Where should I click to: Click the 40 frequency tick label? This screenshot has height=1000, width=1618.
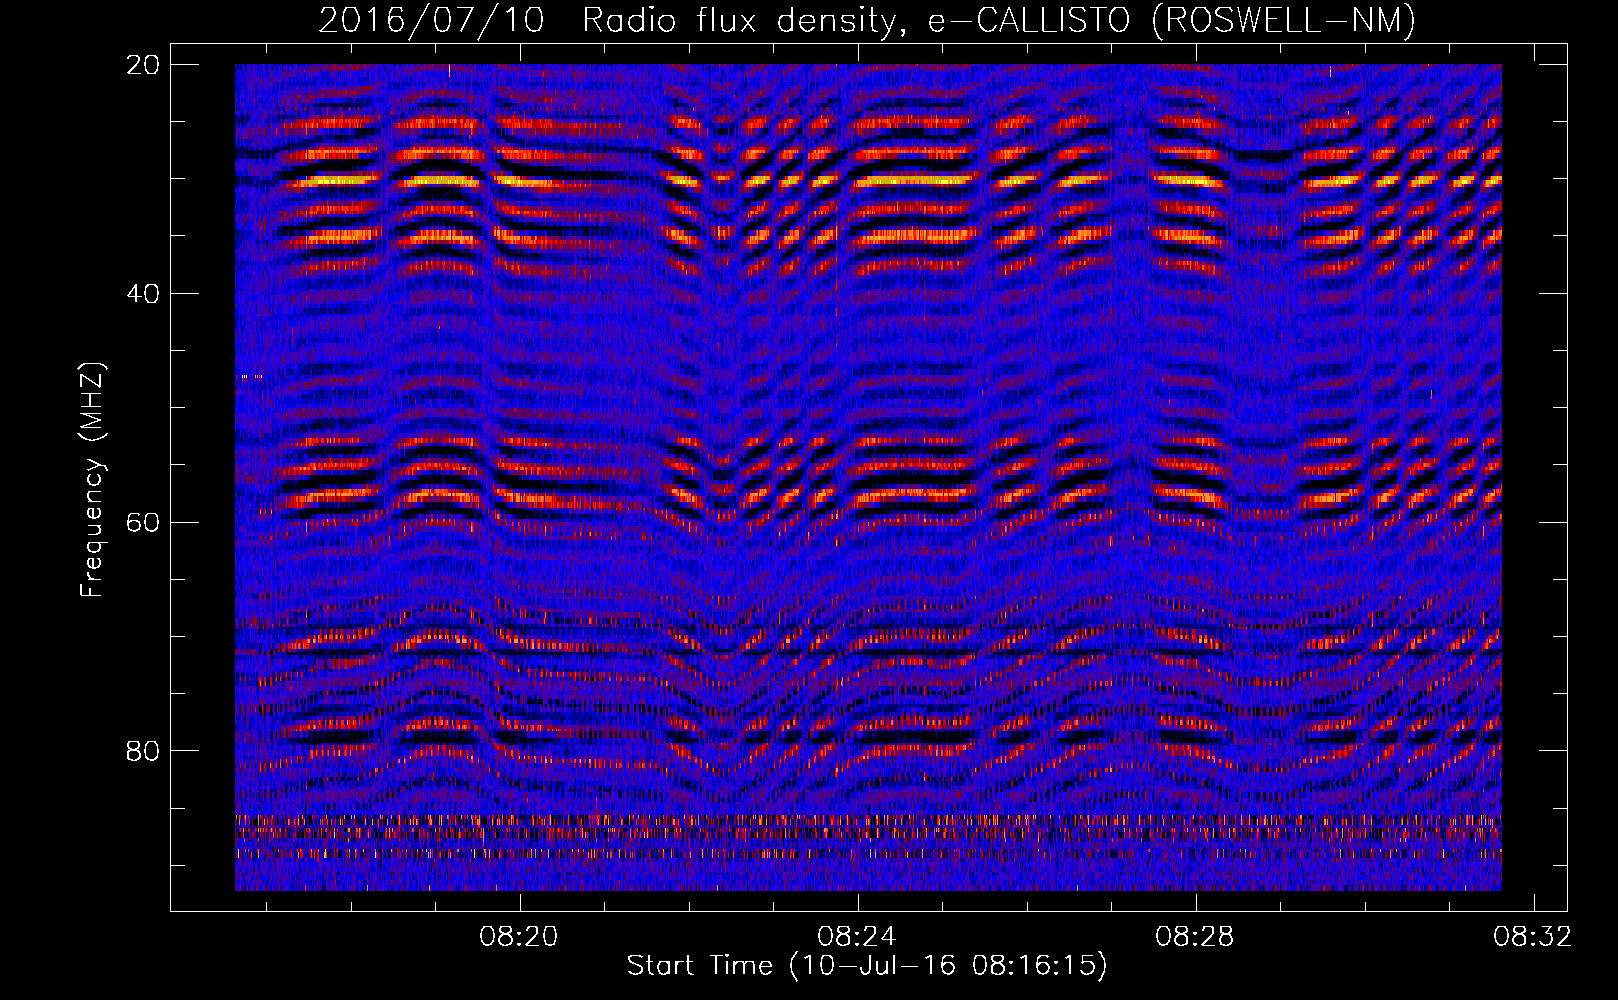[144, 294]
